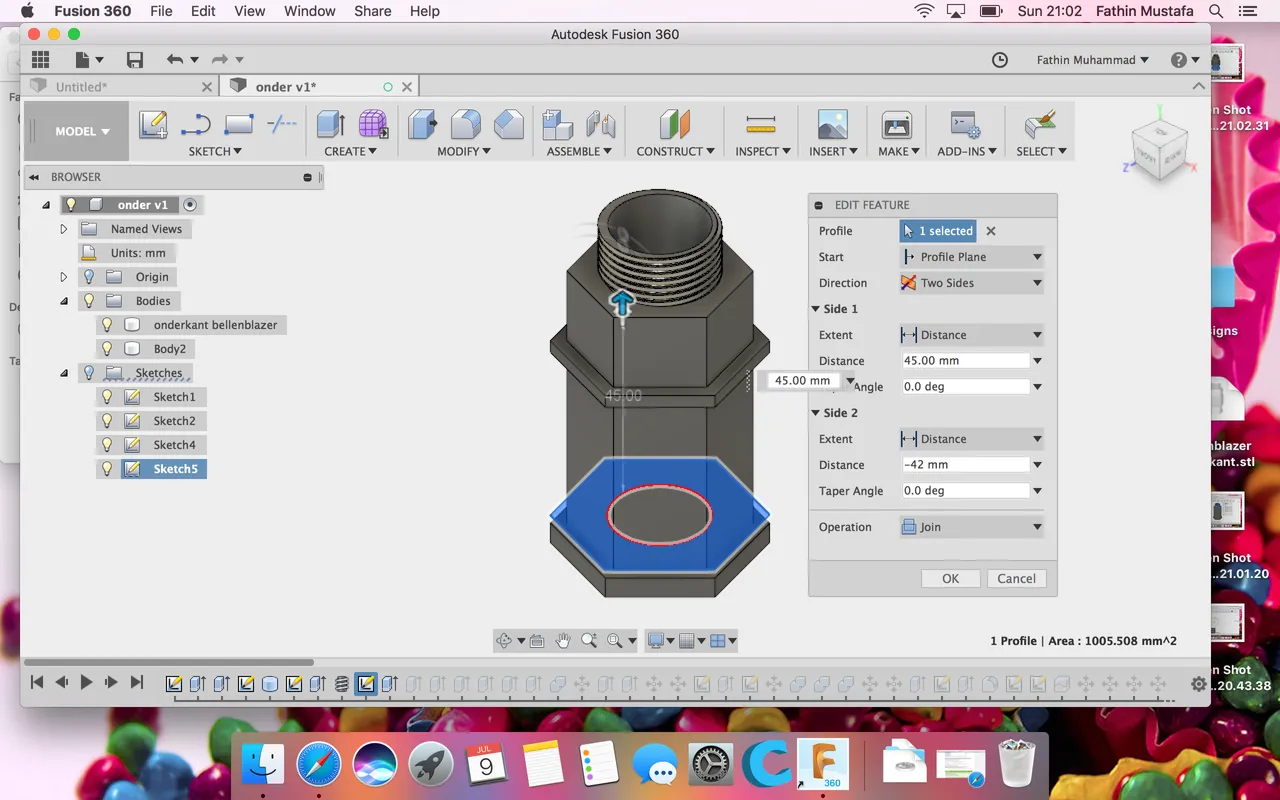Toggle visibility bulb of Origin folder
1280x800 pixels.
[89, 277]
